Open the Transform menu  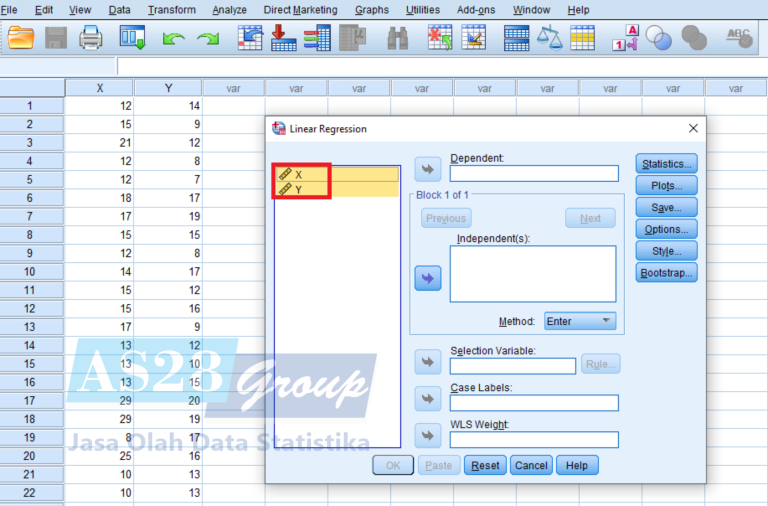tap(171, 10)
